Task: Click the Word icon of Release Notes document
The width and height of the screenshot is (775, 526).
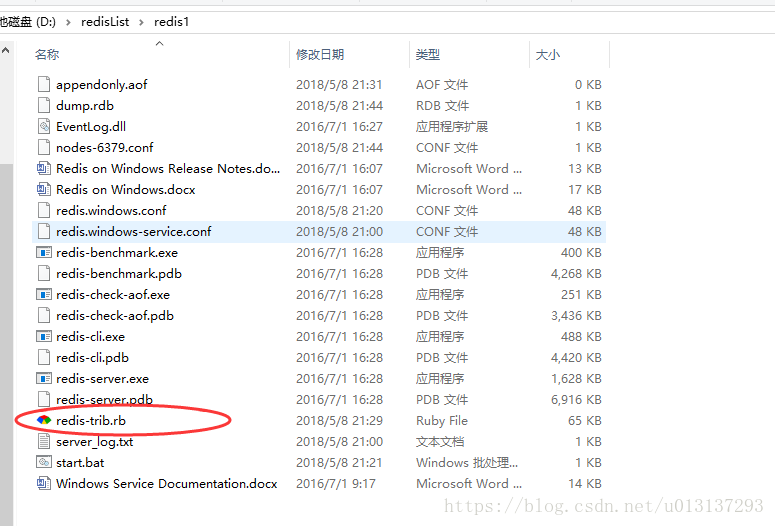Action: (44, 169)
